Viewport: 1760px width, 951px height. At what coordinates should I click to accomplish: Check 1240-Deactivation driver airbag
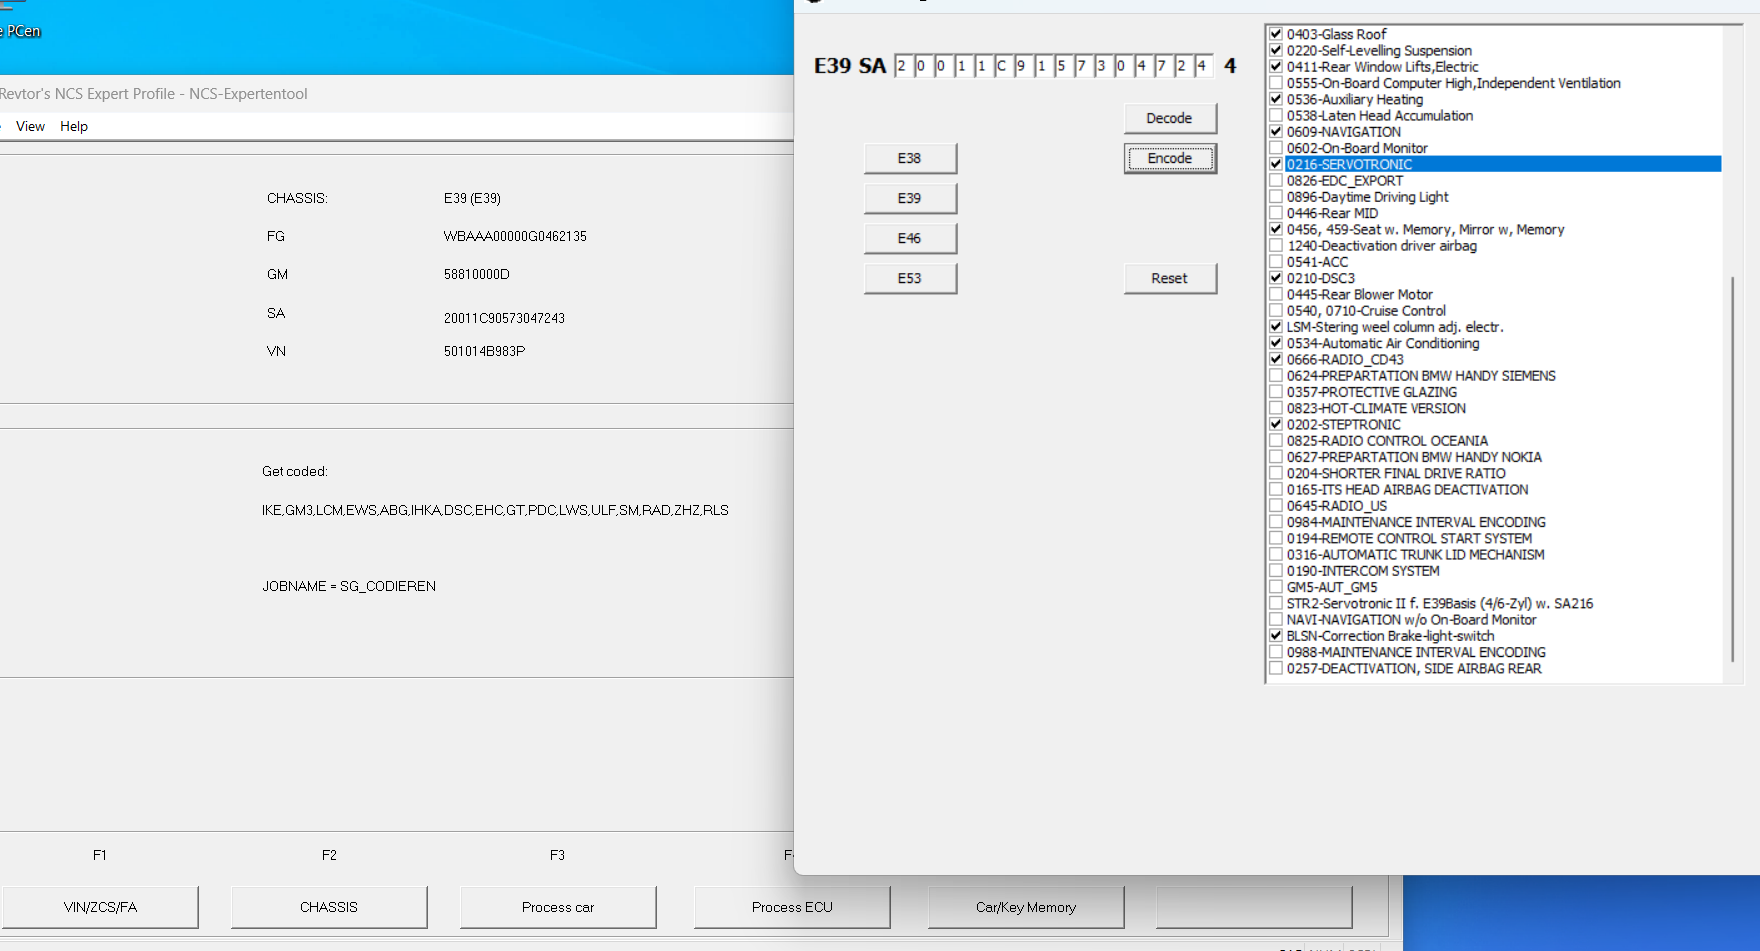[1276, 245]
